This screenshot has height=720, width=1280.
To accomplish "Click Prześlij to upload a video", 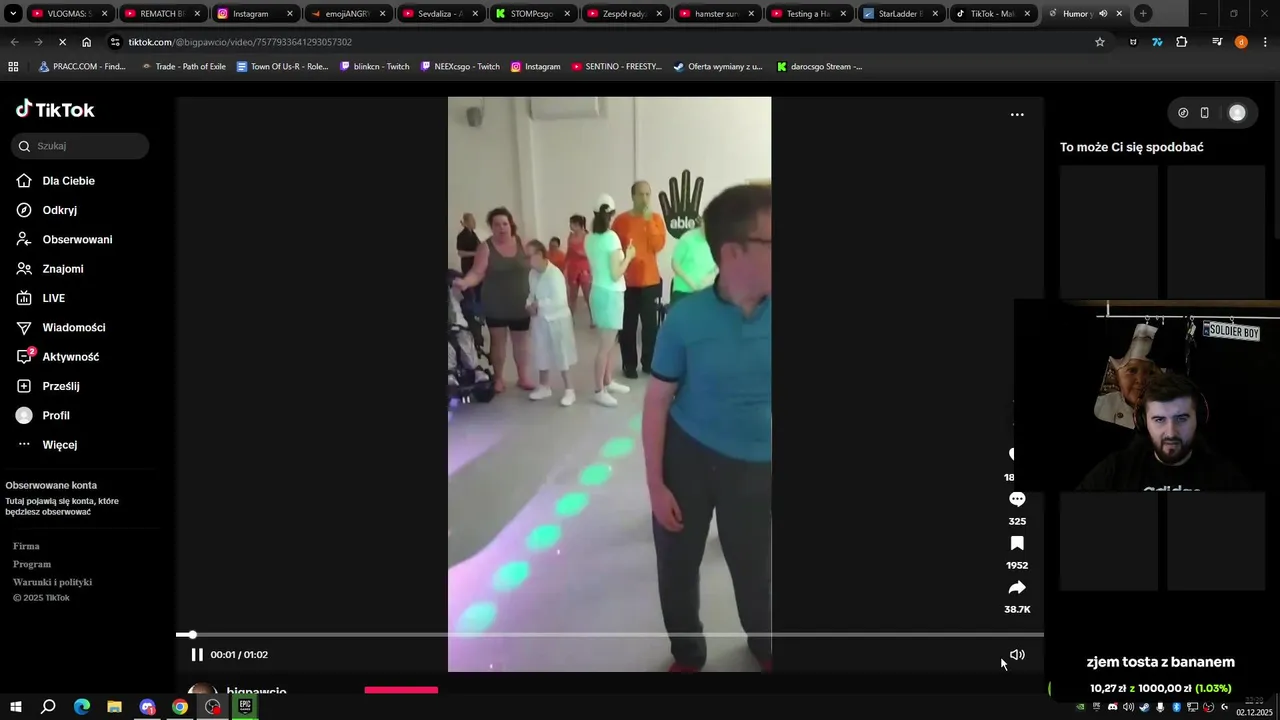I will click(60, 386).
